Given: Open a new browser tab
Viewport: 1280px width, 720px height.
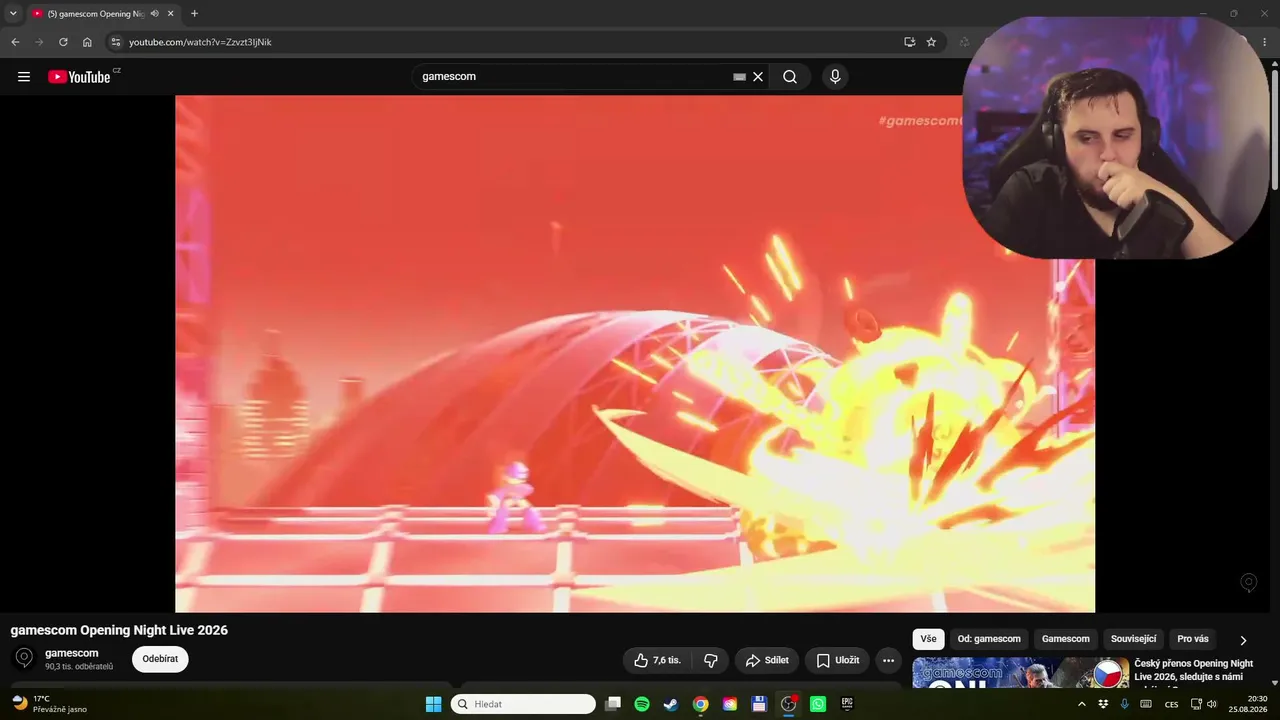Looking at the screenshot, I should point(194,14).
